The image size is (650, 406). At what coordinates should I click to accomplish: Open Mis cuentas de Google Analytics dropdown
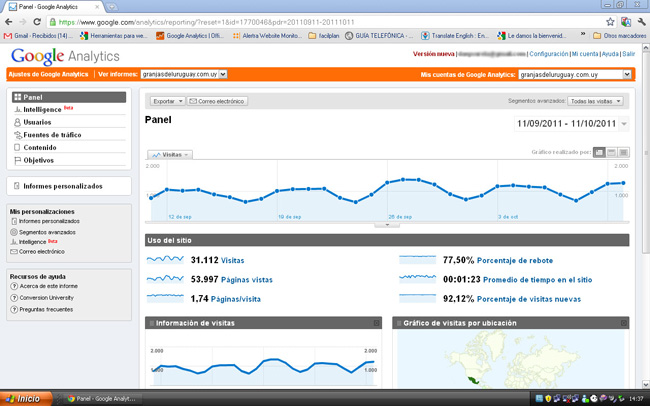point(575,75)
